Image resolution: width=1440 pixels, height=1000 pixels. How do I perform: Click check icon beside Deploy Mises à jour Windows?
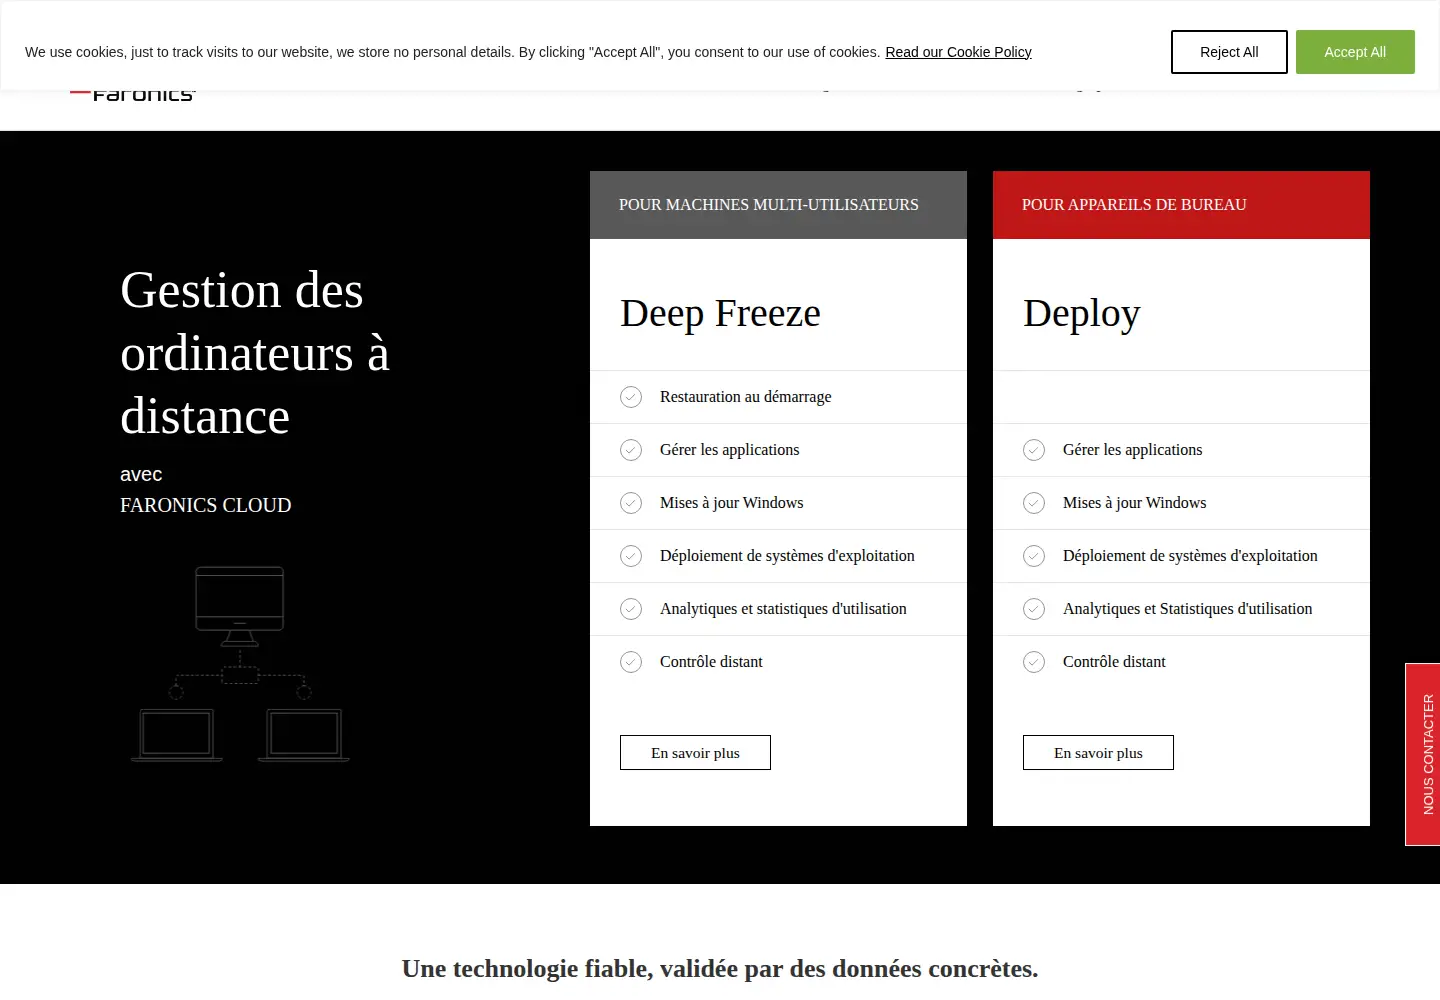tap(1034, 503)
